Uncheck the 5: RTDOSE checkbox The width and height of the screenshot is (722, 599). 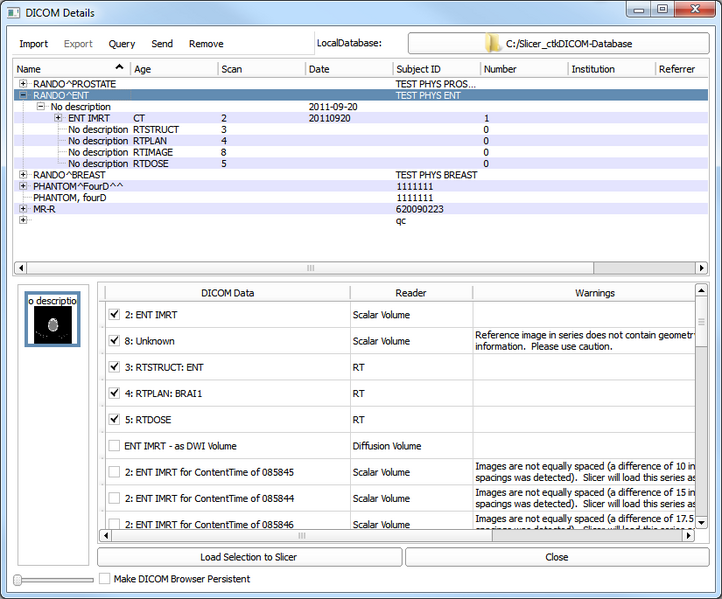tap(114, 420)
